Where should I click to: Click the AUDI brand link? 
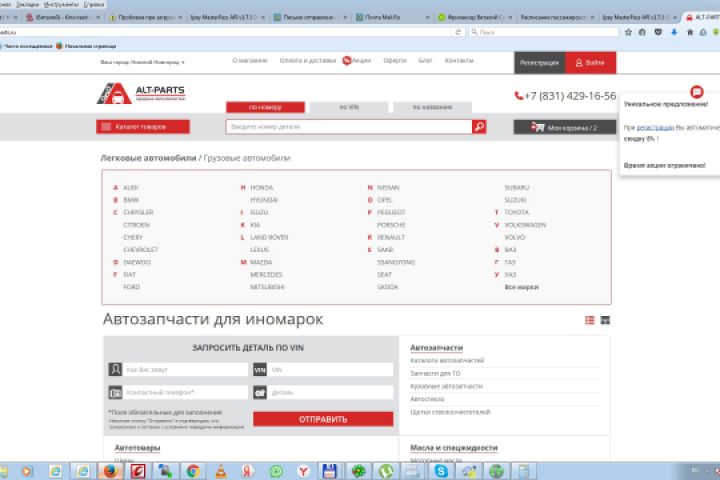point(131,187)
